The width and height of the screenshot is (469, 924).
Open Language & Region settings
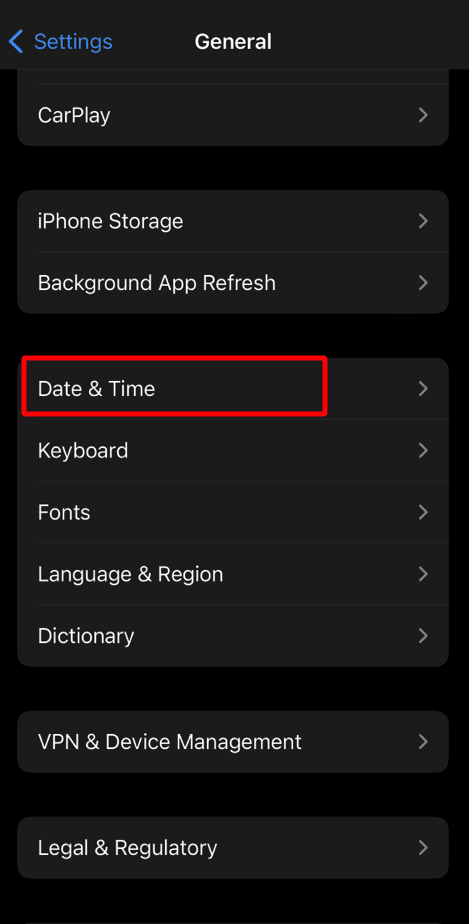(x=233, y=574)
